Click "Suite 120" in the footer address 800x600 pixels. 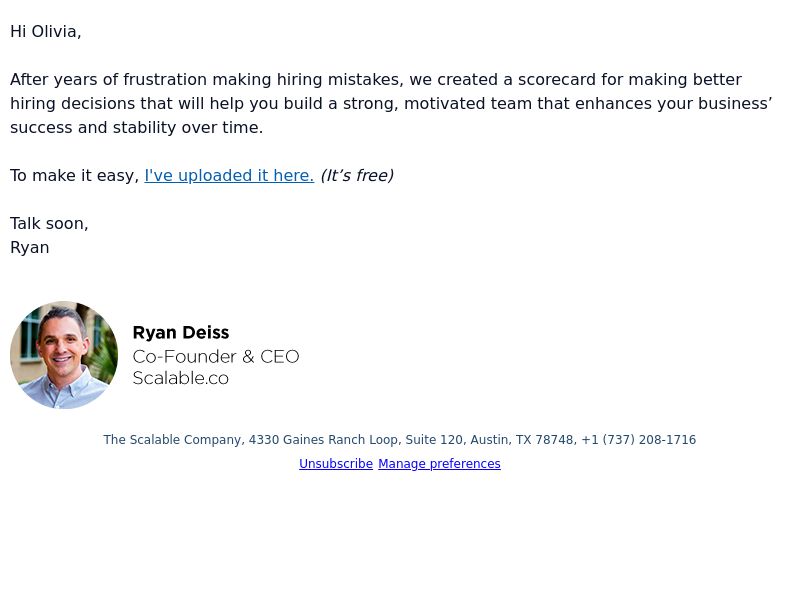434,440
